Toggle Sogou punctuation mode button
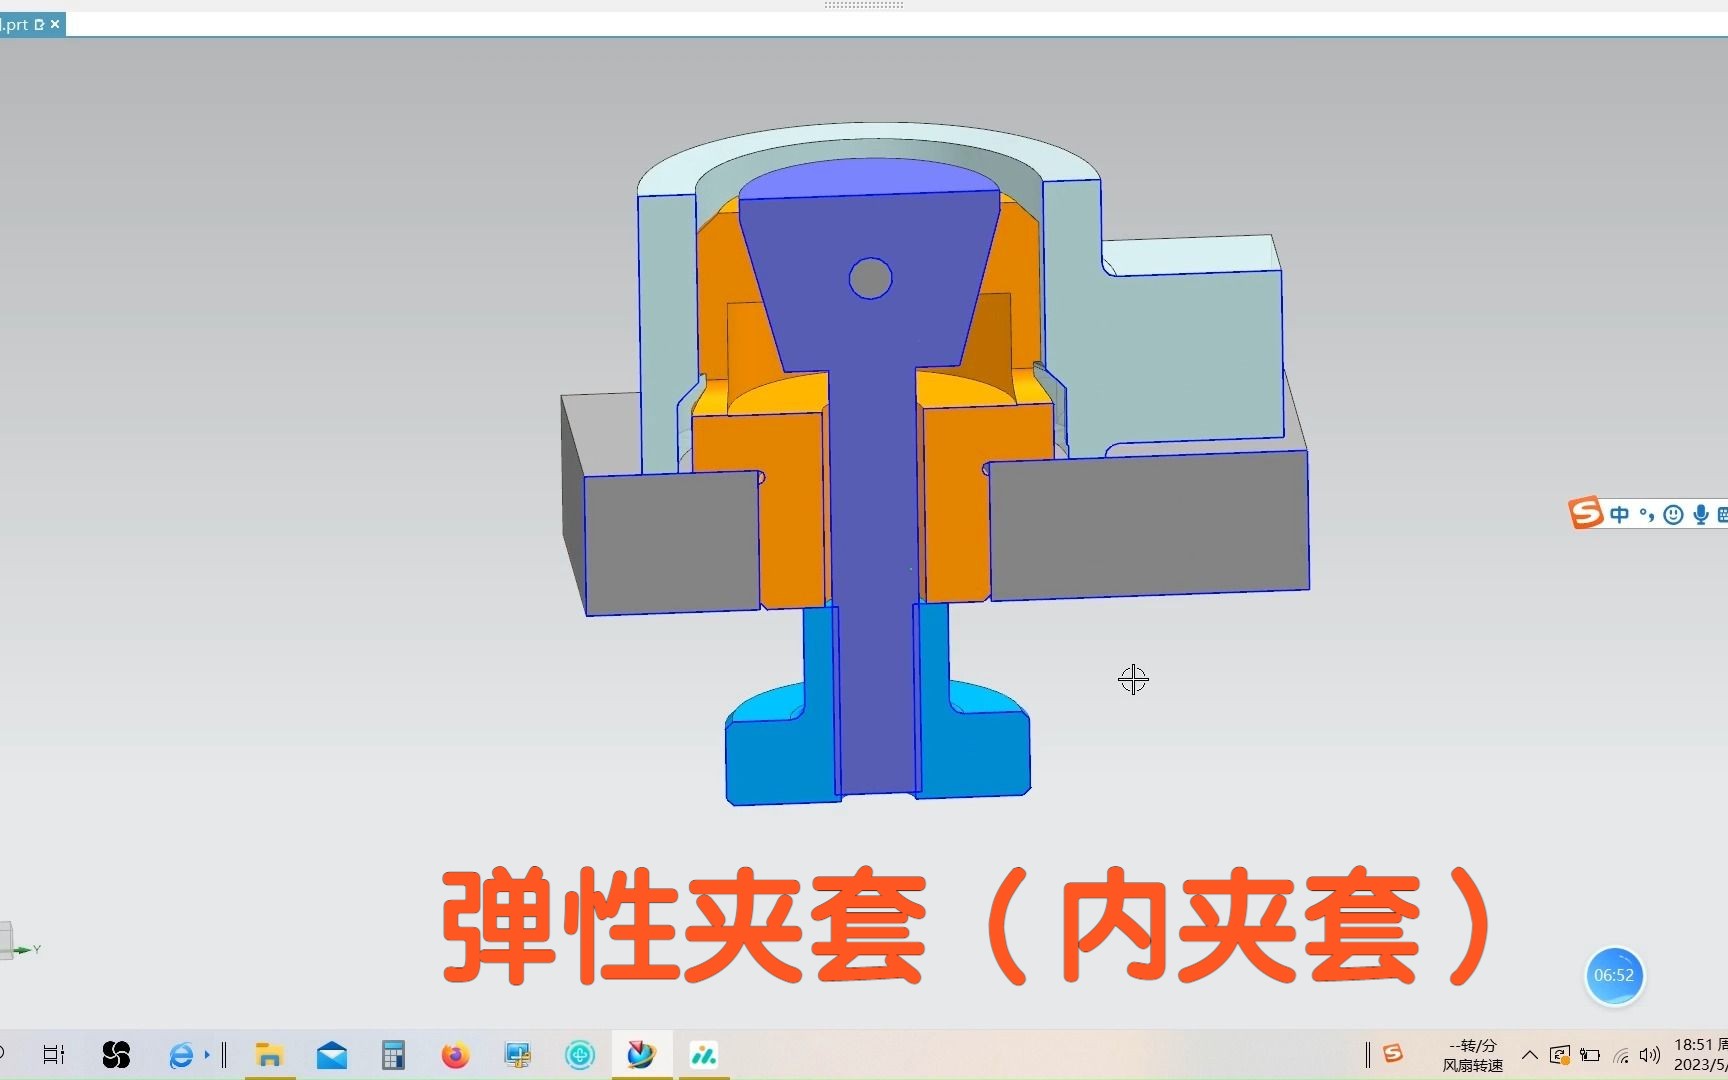The height and width of the screenshot is (1080, 1728). pyautogui.click(x=1646, y=515)
